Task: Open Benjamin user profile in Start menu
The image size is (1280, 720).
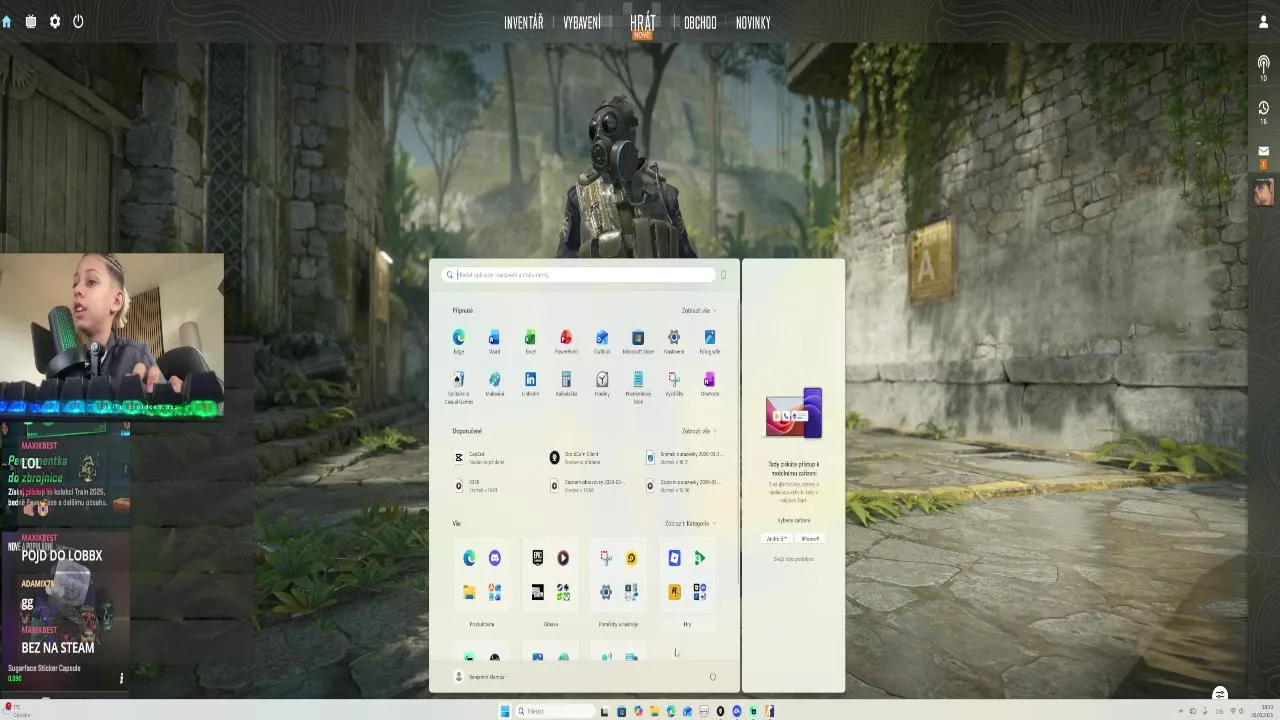Action: [480, 677]
